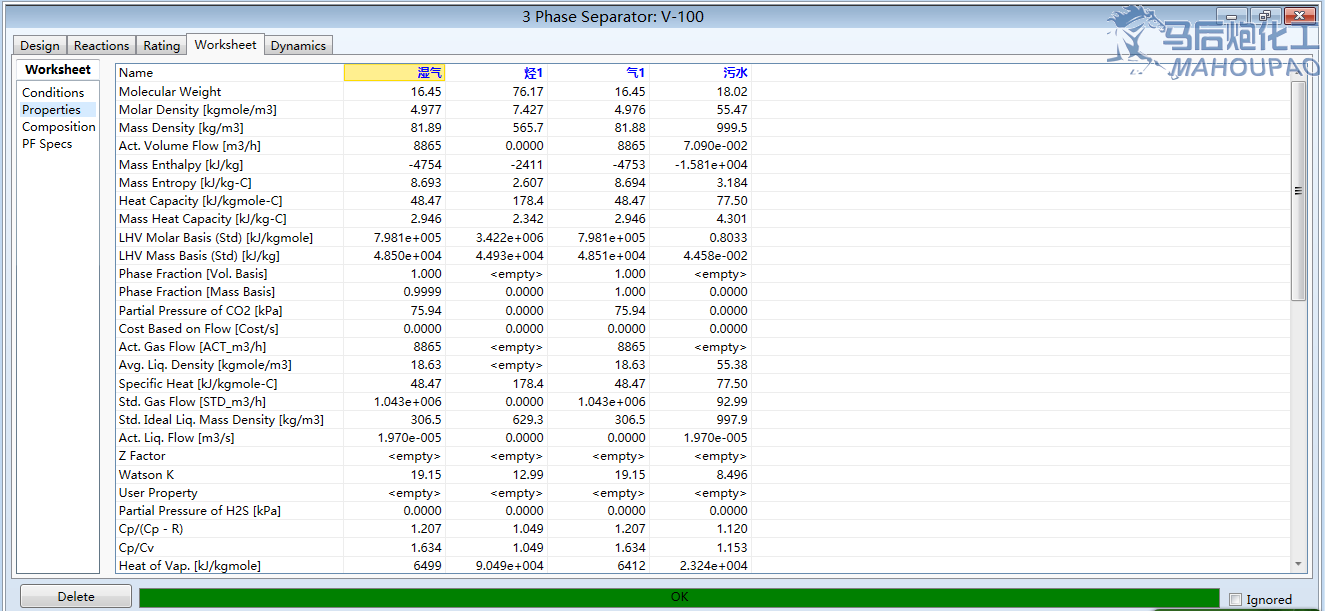Select the 湿气 stream column header
1325x611 pixels.
[395, 73]
